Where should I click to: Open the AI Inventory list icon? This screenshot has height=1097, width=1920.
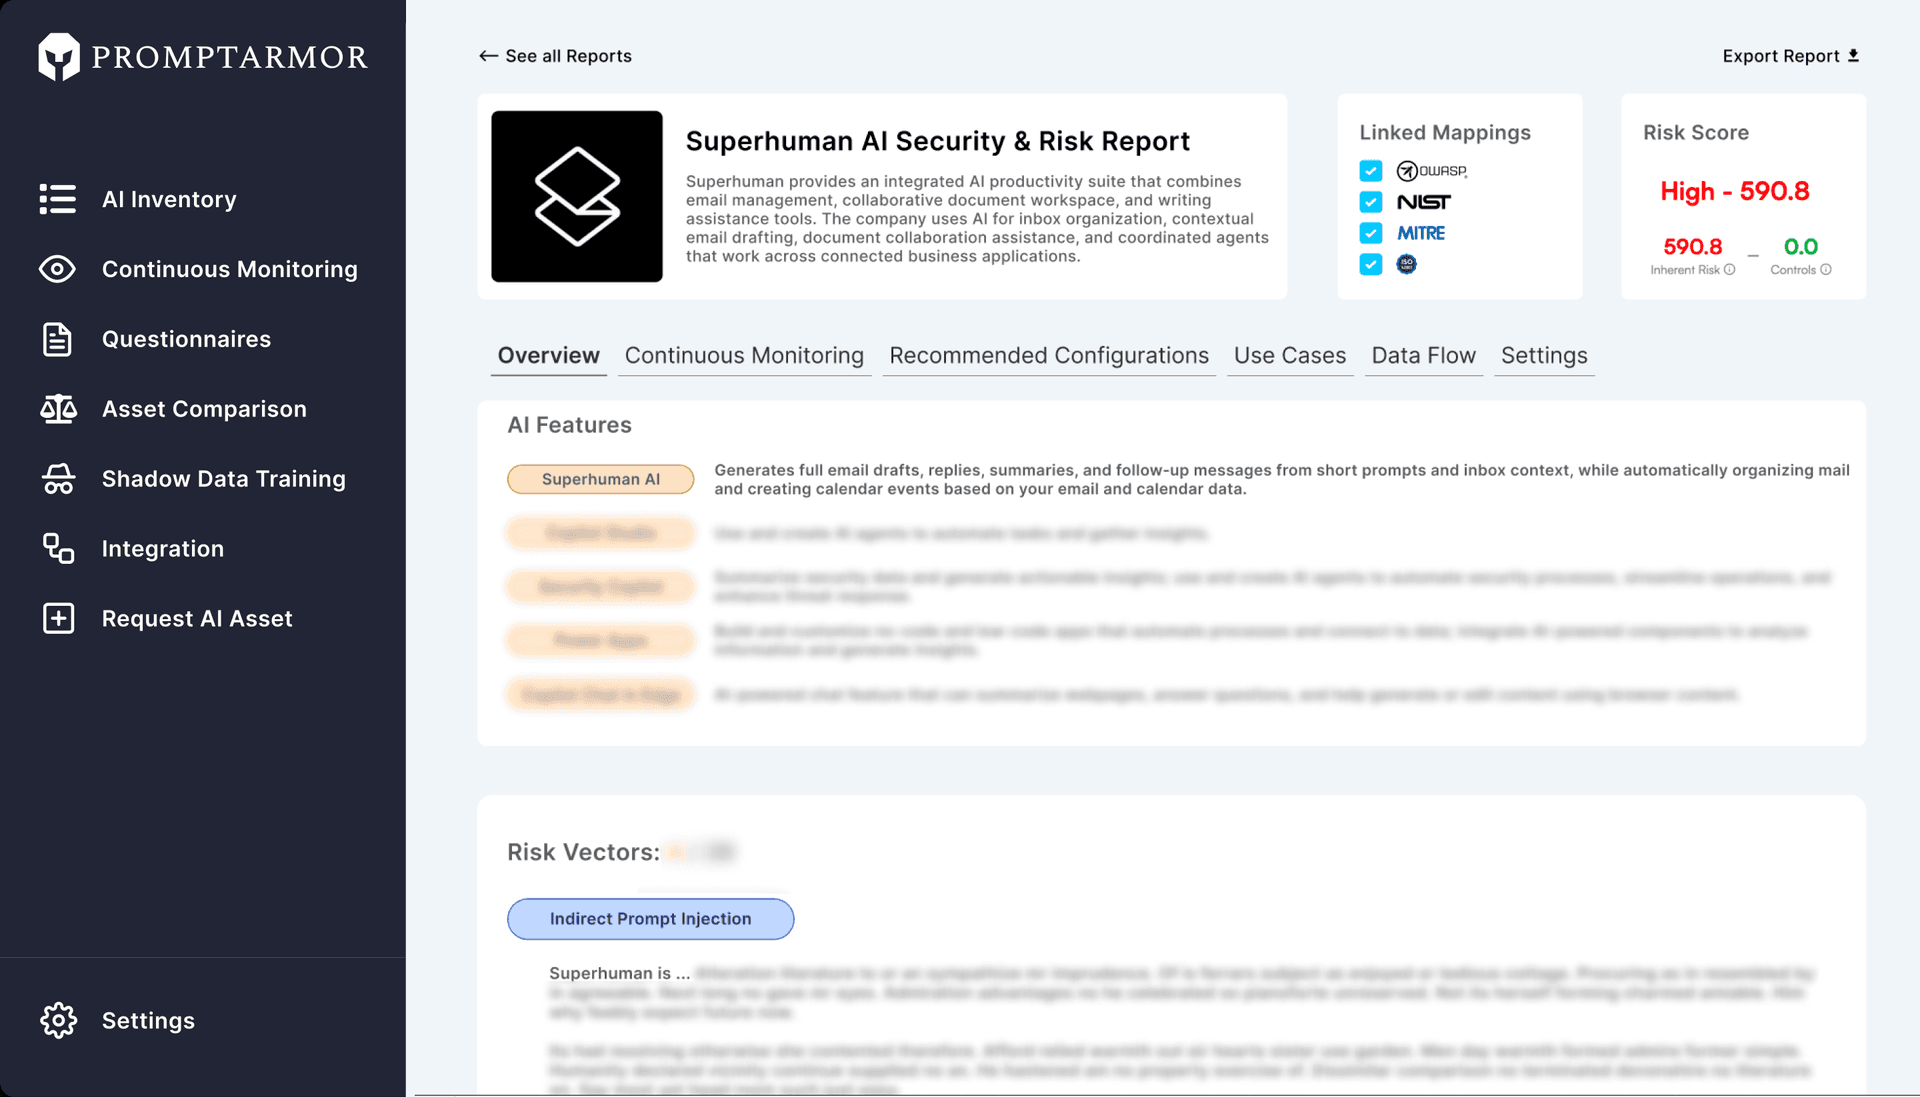click(58, 199)
